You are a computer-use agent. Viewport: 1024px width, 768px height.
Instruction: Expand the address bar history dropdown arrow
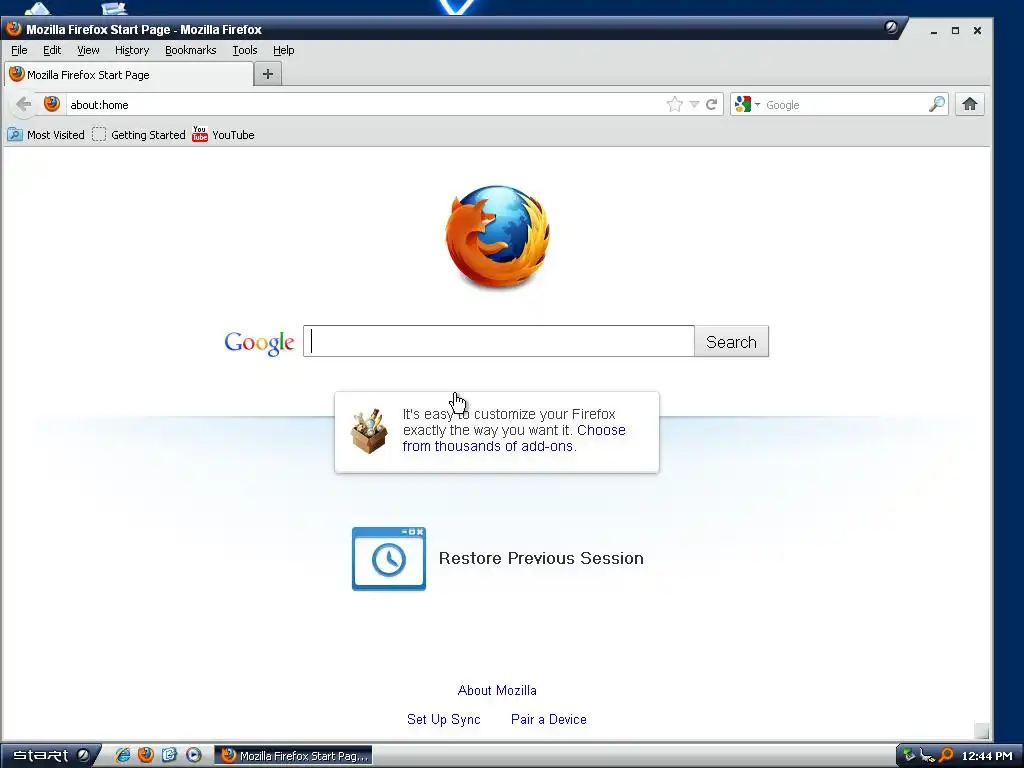tap(694, 104)
